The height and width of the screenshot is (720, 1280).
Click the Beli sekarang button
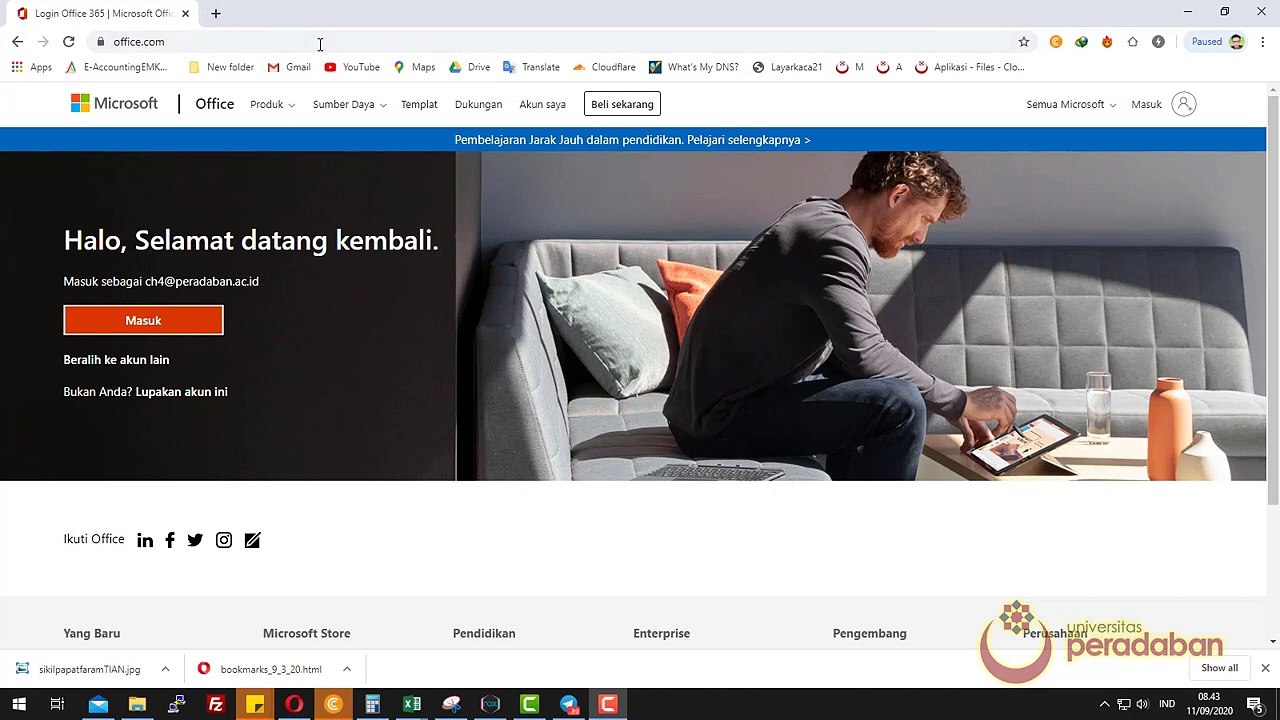(622, 104)
